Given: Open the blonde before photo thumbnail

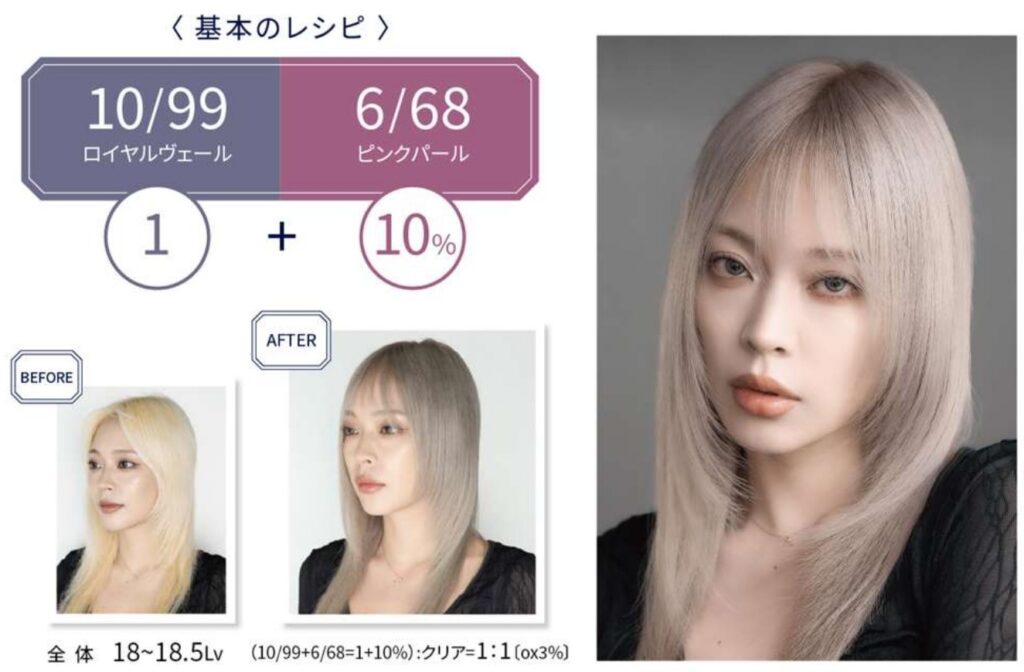Looking at the screenshot, I should coord(141,500).
